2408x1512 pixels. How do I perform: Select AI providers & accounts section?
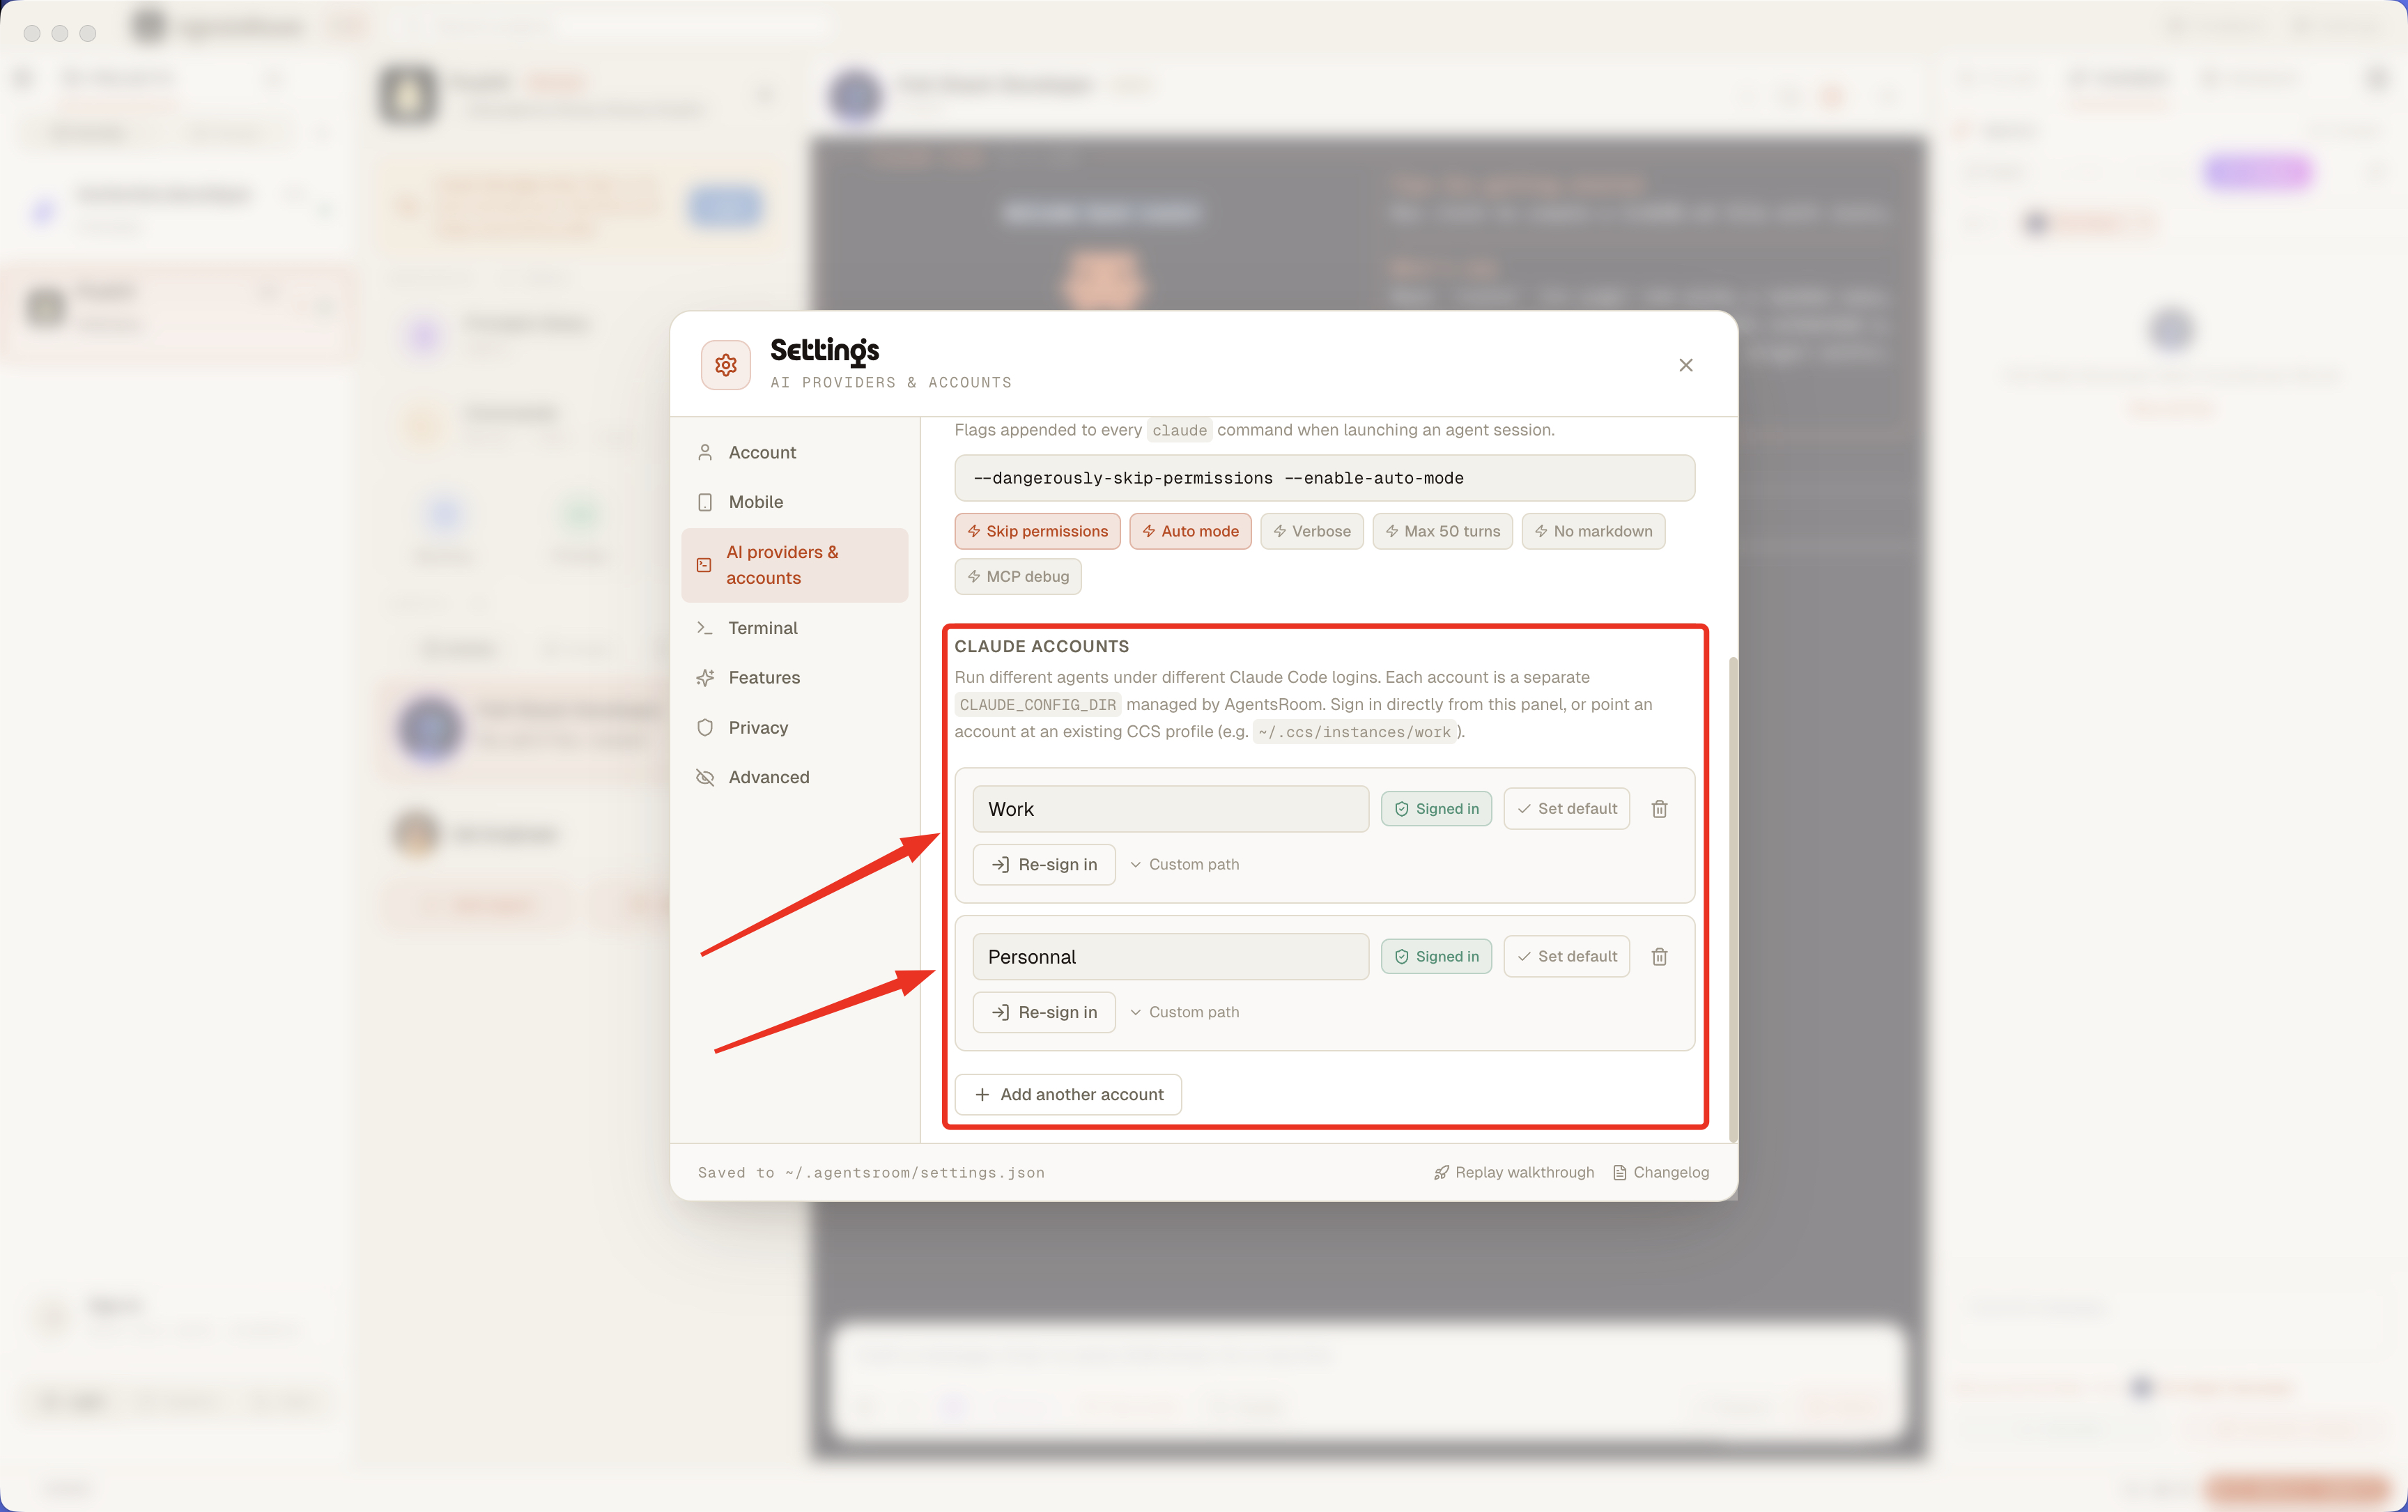point(794,565)
